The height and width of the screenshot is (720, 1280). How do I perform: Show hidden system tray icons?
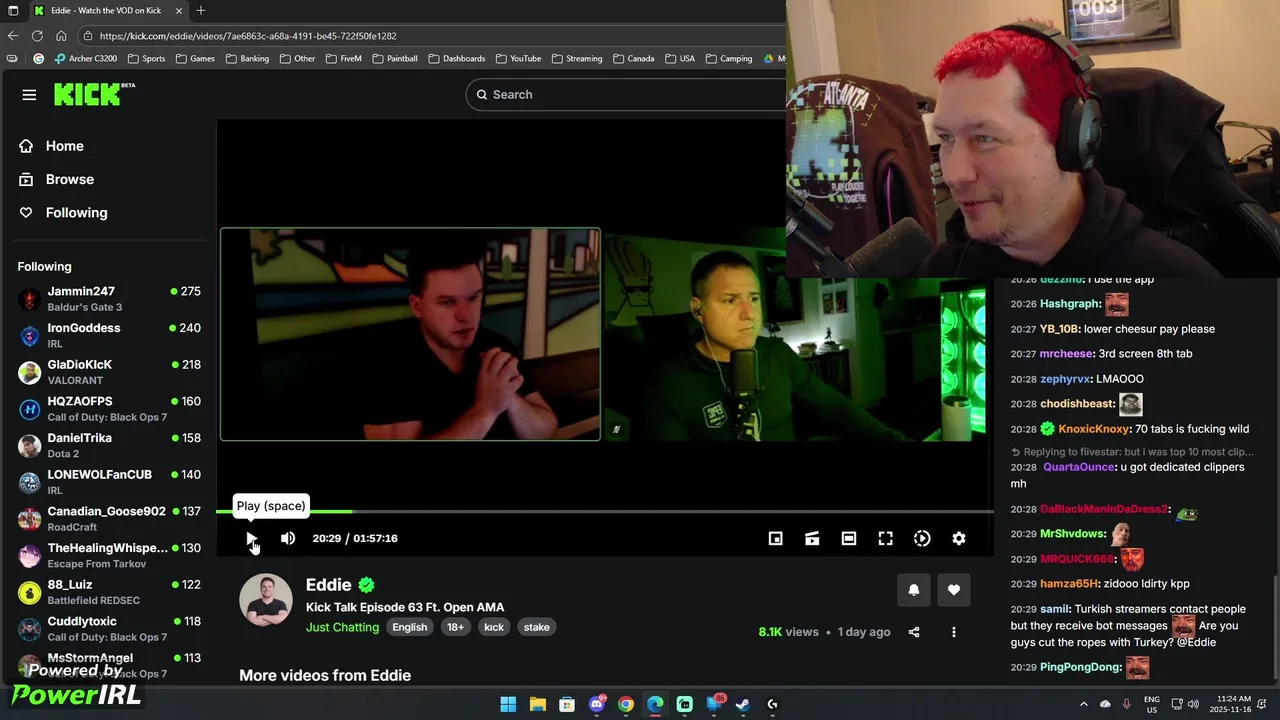coord(1083,704)
